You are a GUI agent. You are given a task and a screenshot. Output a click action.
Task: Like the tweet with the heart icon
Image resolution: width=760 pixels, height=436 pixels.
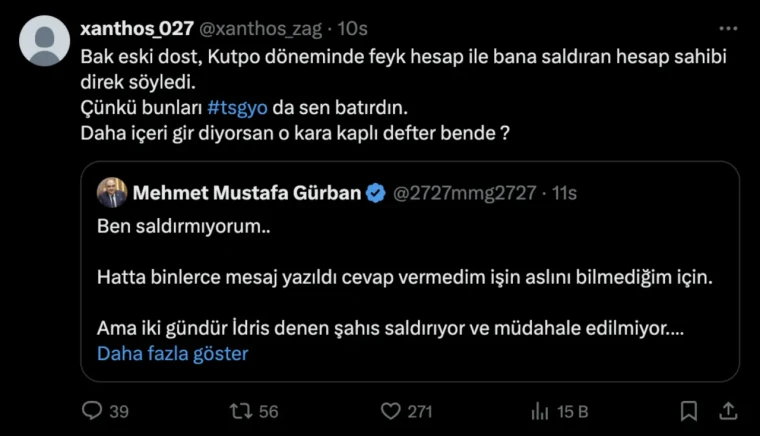pos(393,411)
